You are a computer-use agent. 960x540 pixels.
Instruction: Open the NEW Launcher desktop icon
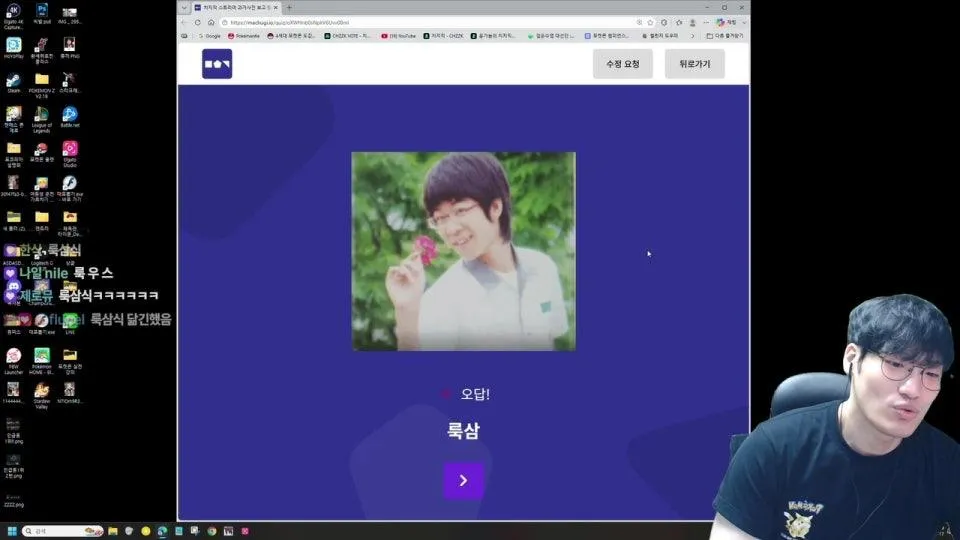pyautogui.click(x=13, y=361)
